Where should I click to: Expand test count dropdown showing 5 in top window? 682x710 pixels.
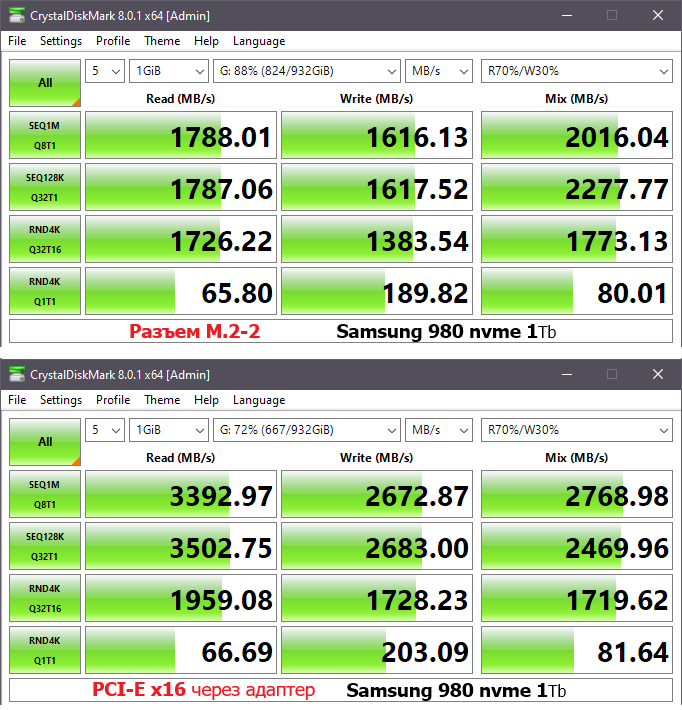[105, 71]
